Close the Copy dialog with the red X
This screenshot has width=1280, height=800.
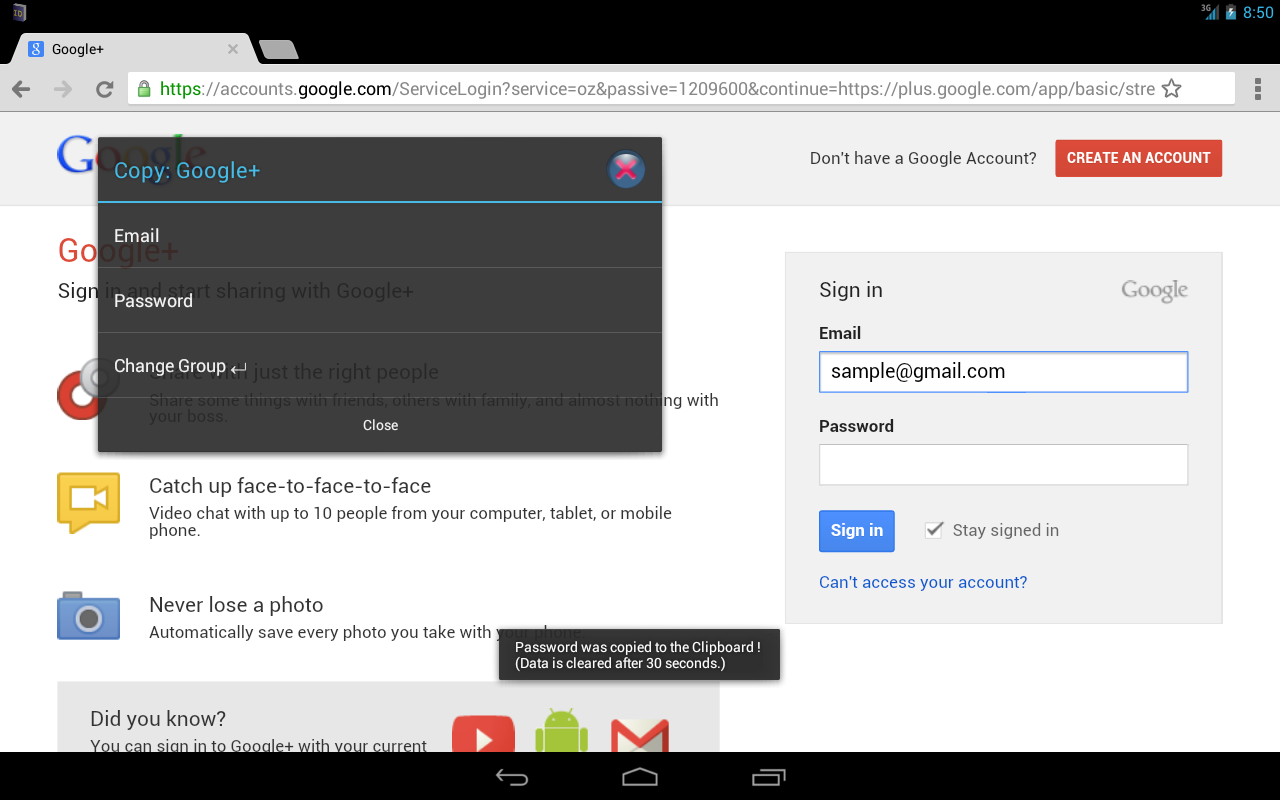(626, 169)
